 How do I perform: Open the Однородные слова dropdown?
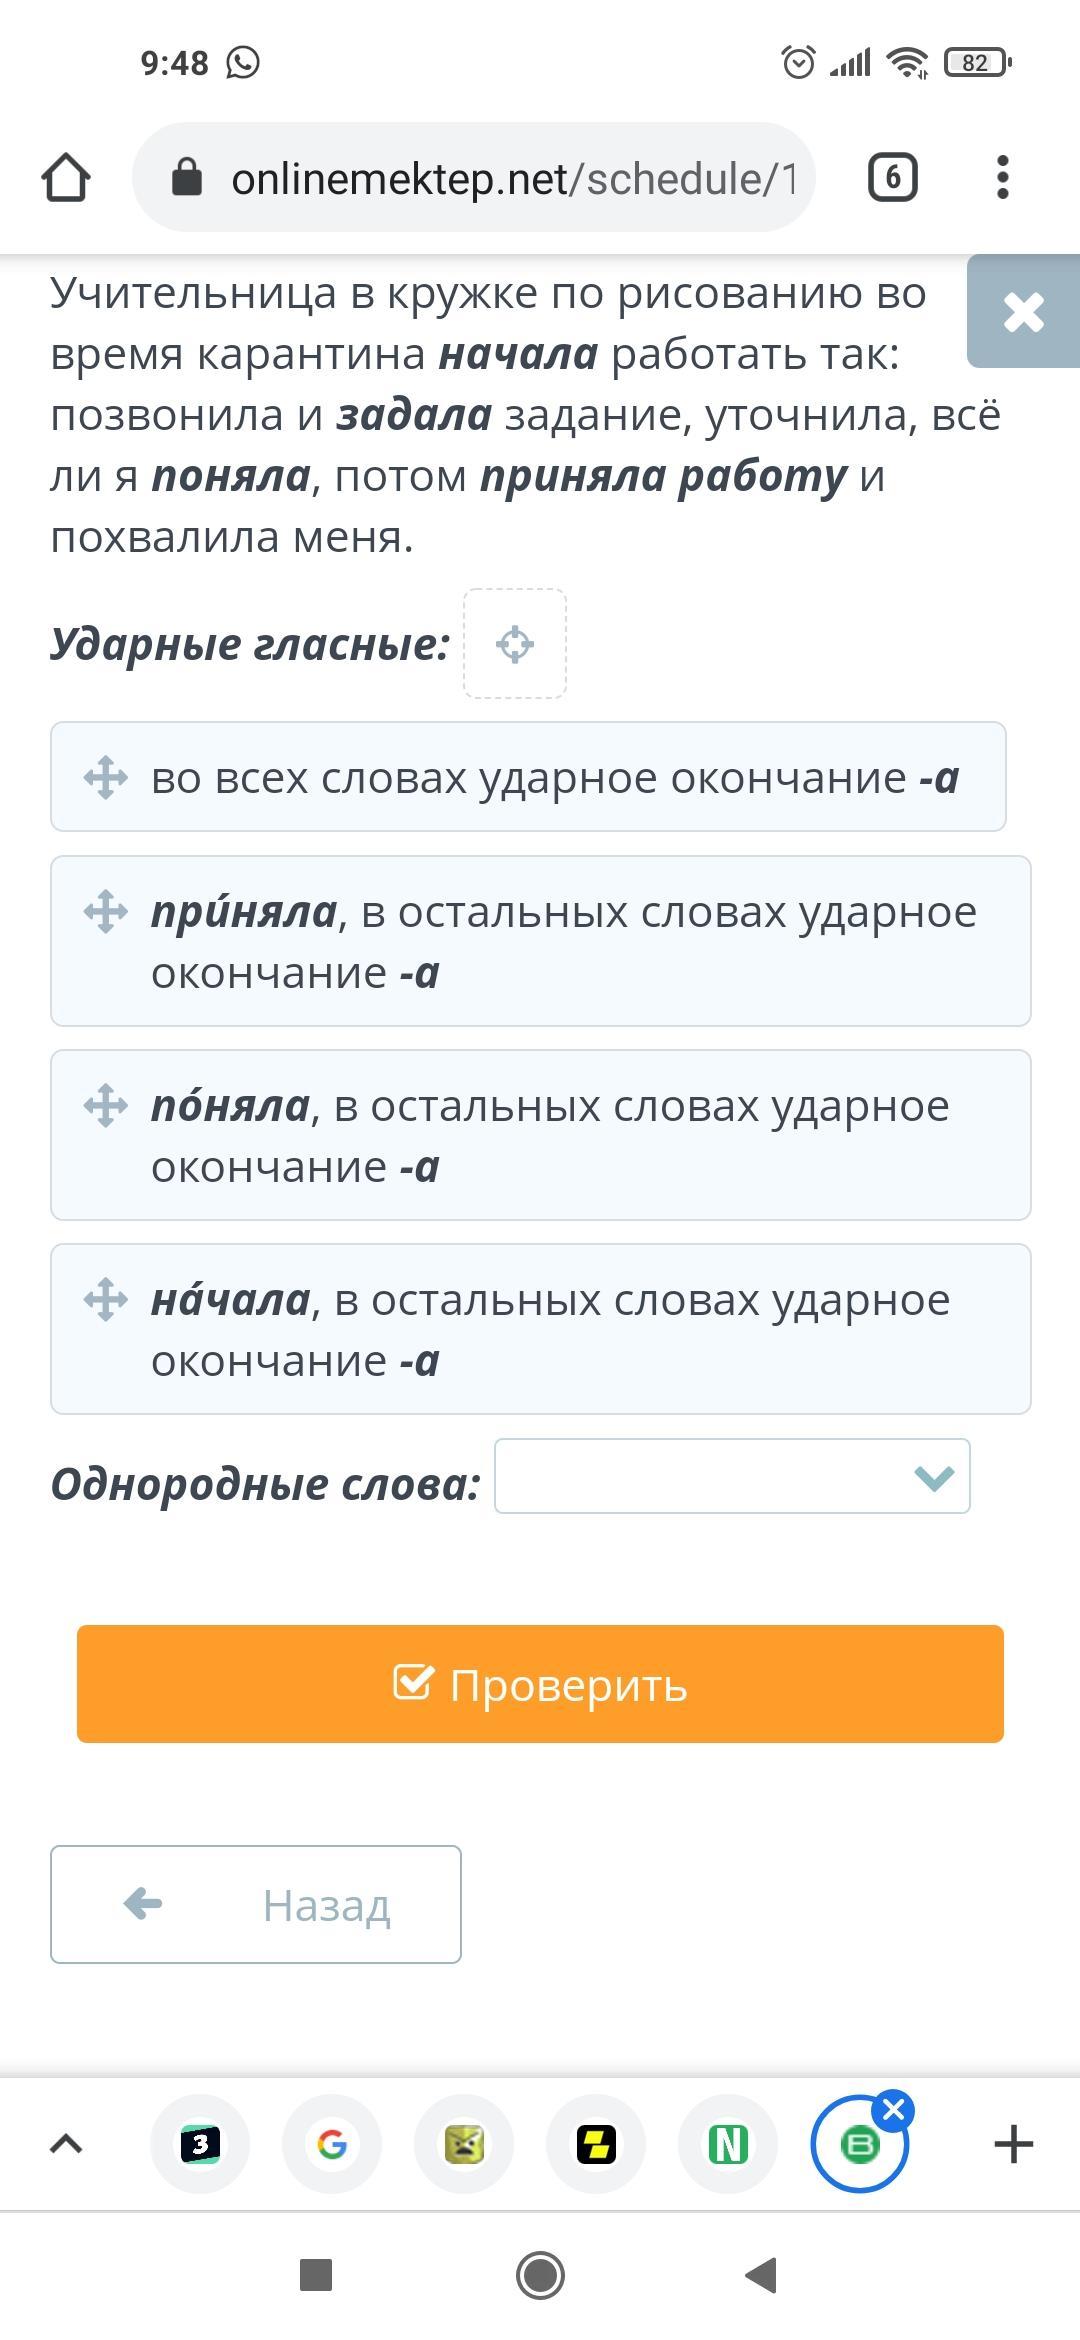tap(732, 1476)
